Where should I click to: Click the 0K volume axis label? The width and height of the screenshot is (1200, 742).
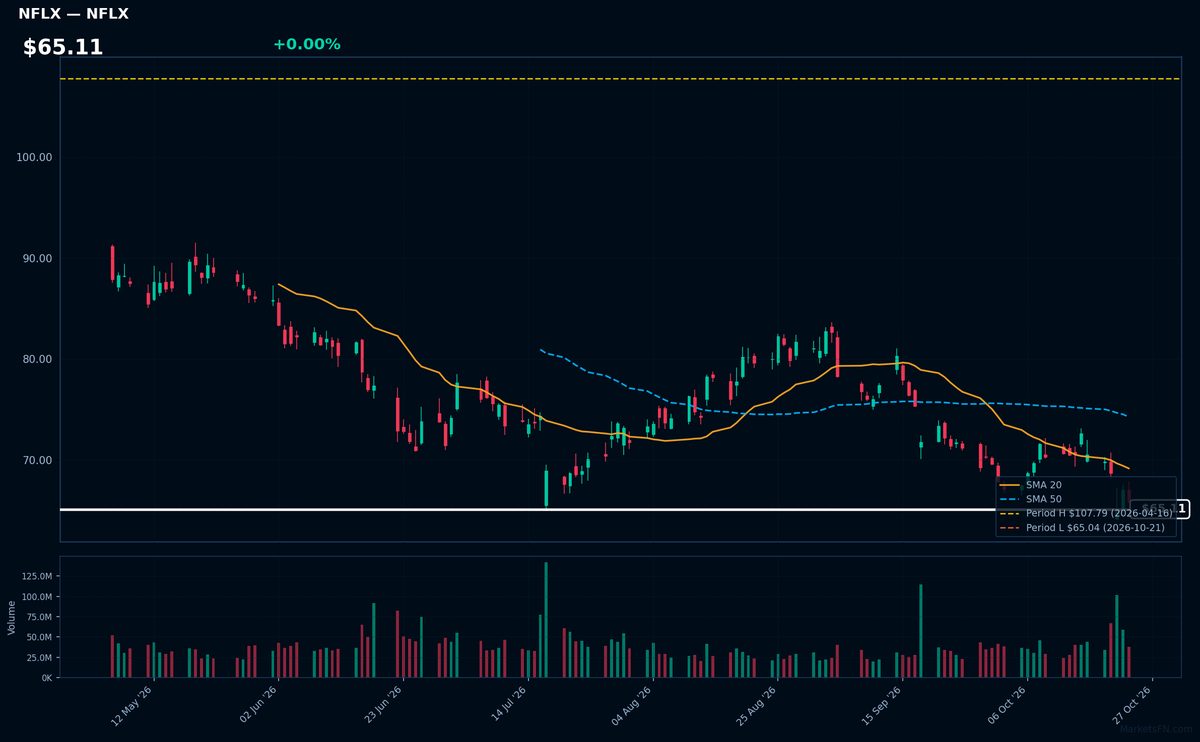(x=47, y=678)
